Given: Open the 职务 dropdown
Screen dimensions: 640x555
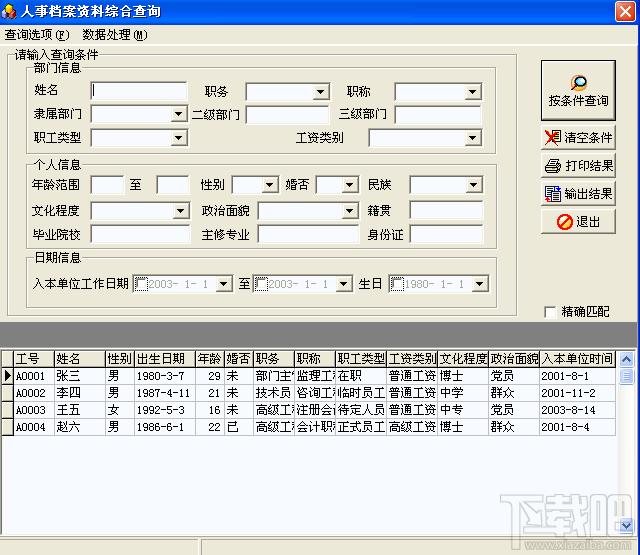Looking at the screenshot, I should [321, 92].
